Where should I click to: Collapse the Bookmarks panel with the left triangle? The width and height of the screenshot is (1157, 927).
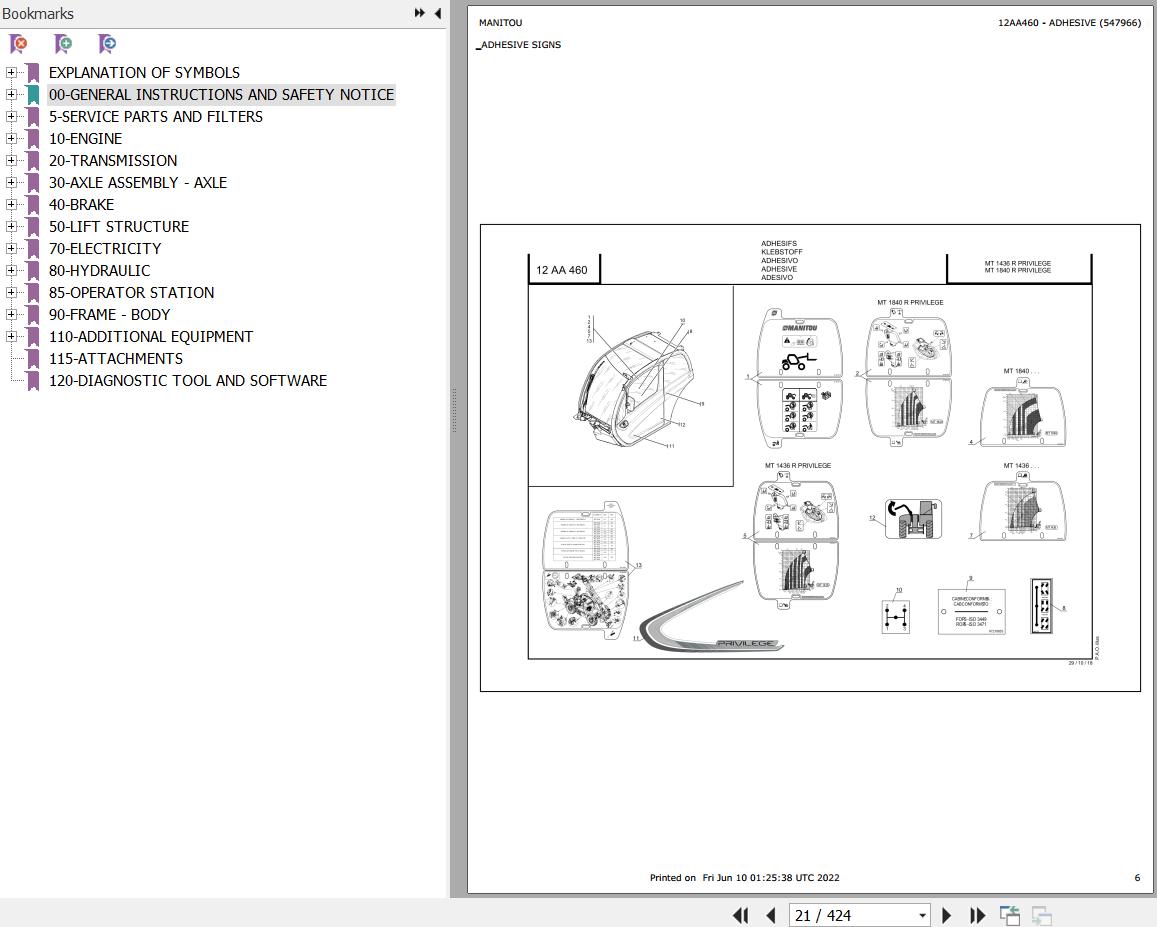(438, 13)
